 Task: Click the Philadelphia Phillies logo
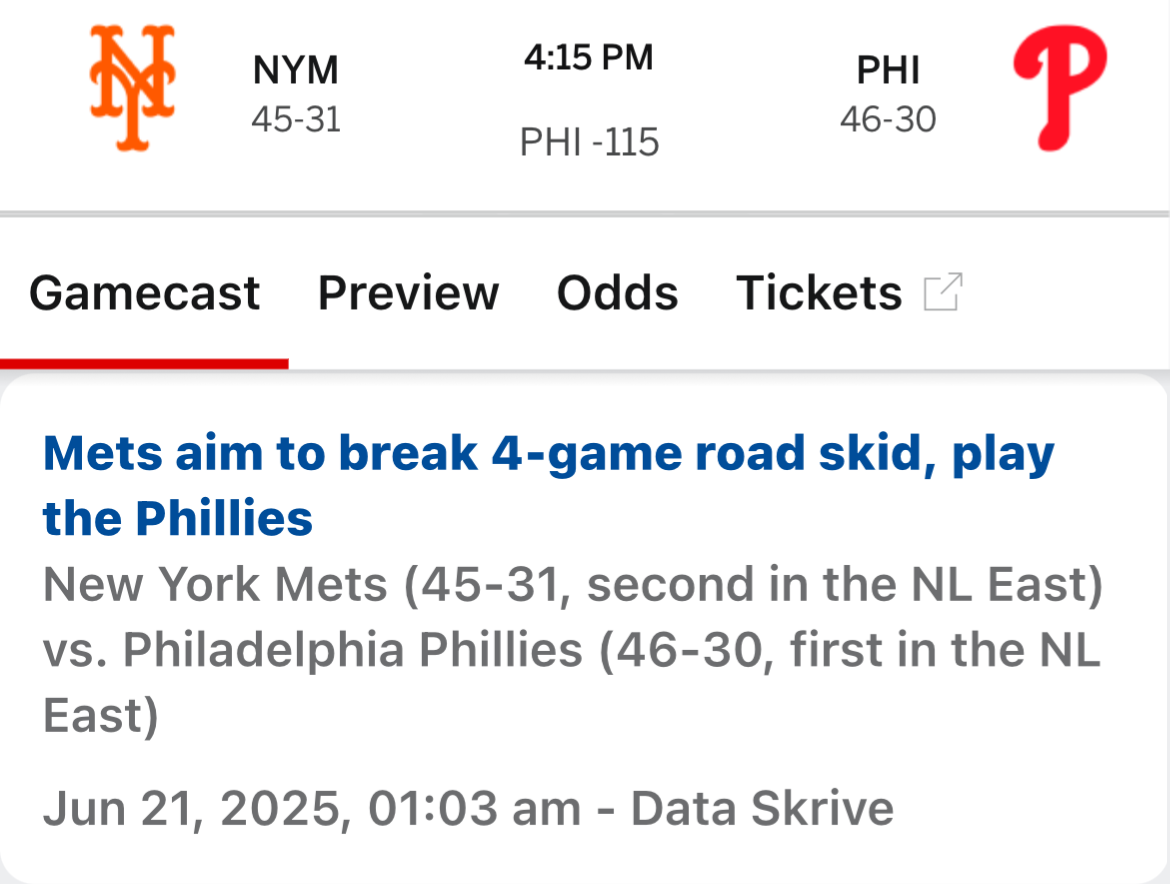1060,88
